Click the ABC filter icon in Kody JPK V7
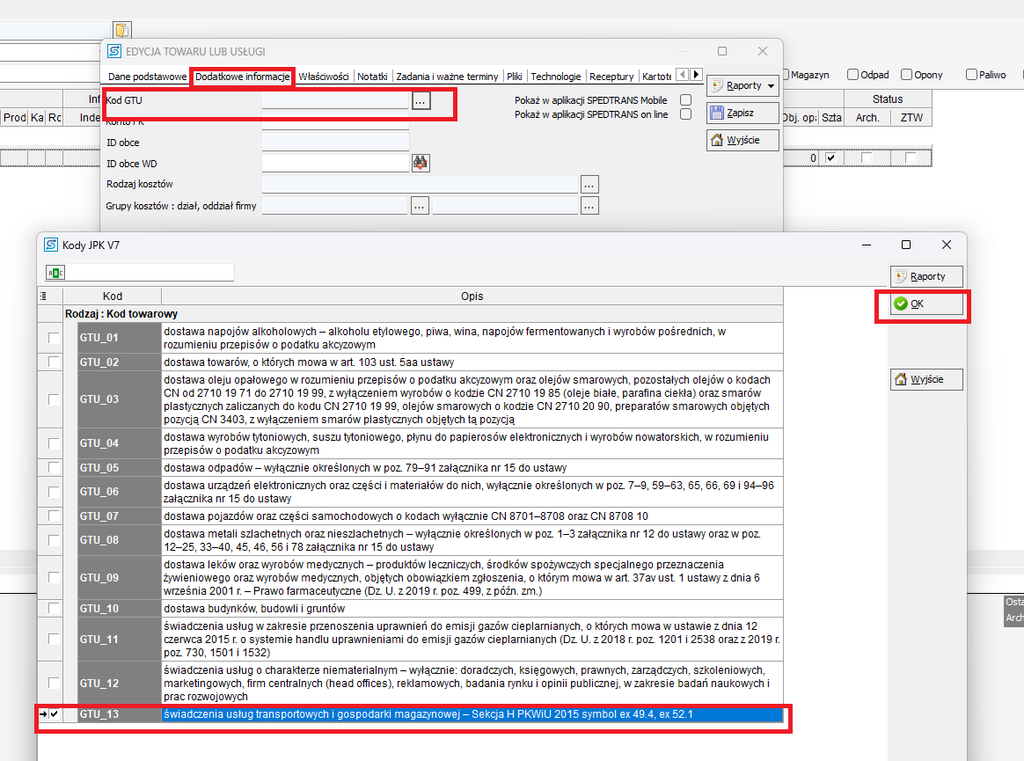Viewport: 1024px width, 761px height. 56,272
